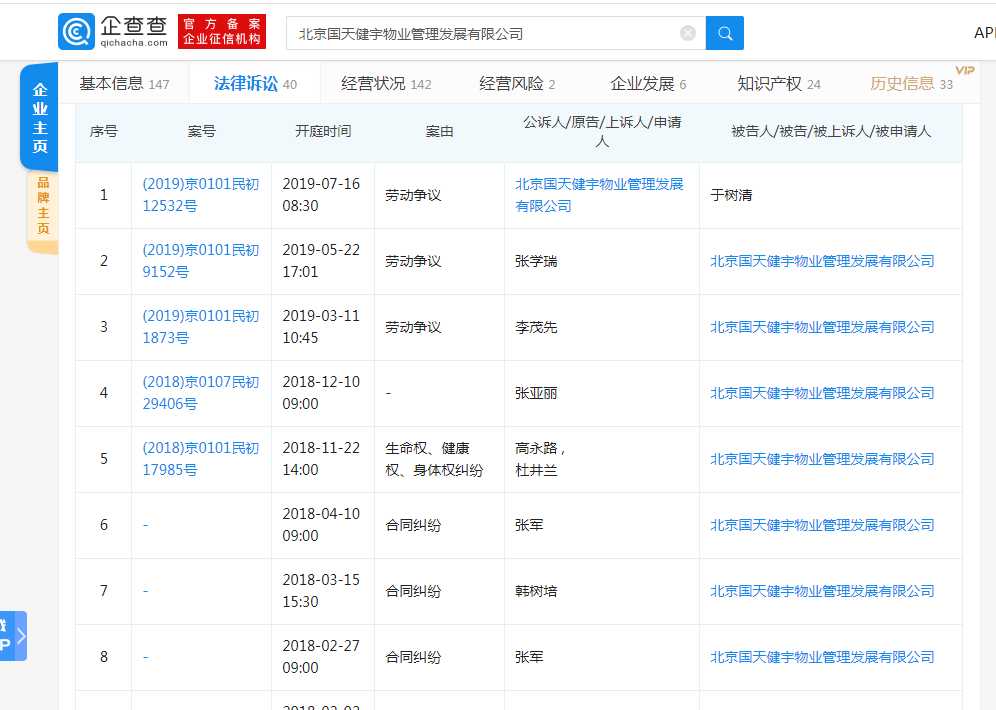Click hearing time 2019-05-22 17:01
996x710 pixels.
[x=321, y=261]
